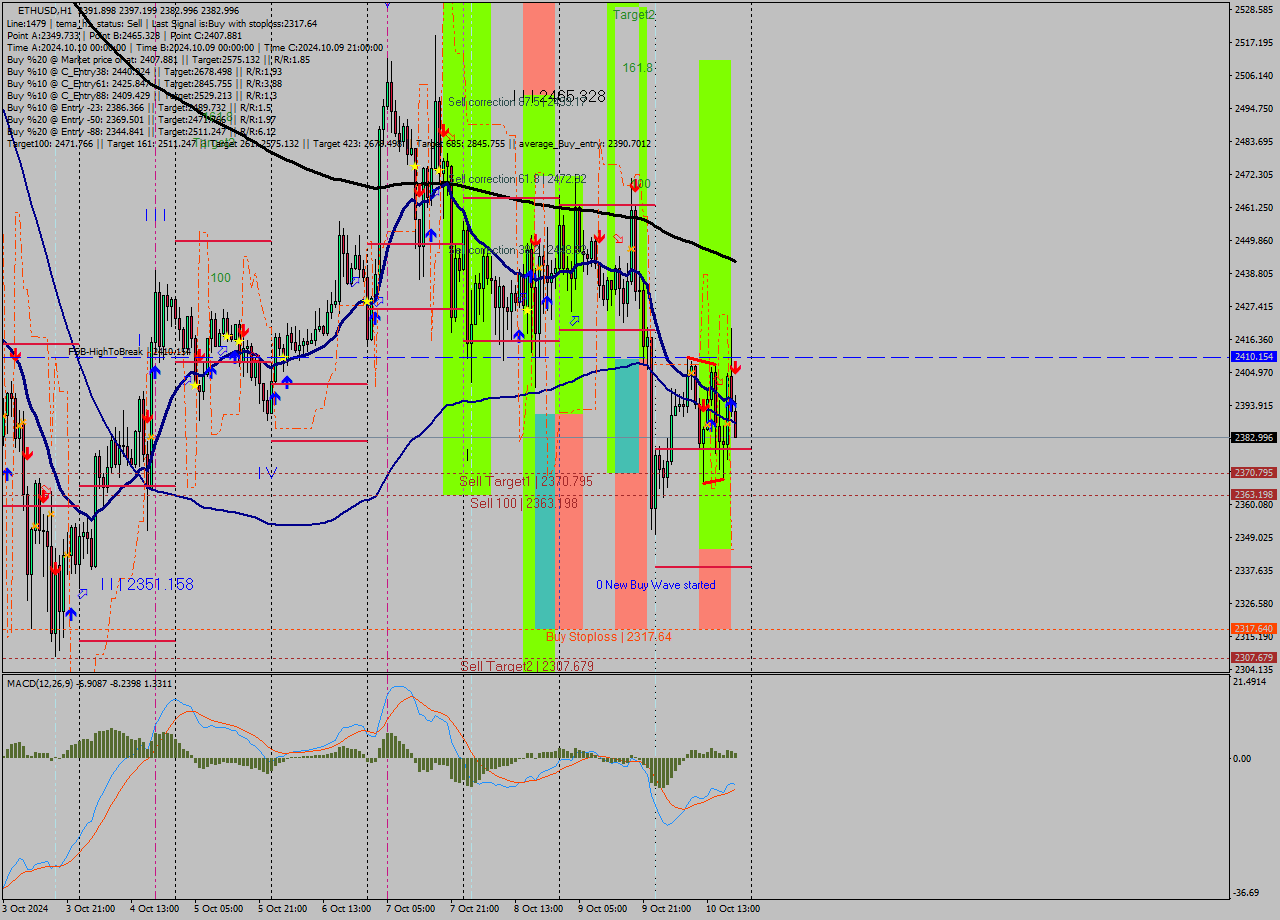Click the '3 Oct 2024' date on time axis
The width and height of the screenshot is (1280, 920).
[x=25, y=909]
